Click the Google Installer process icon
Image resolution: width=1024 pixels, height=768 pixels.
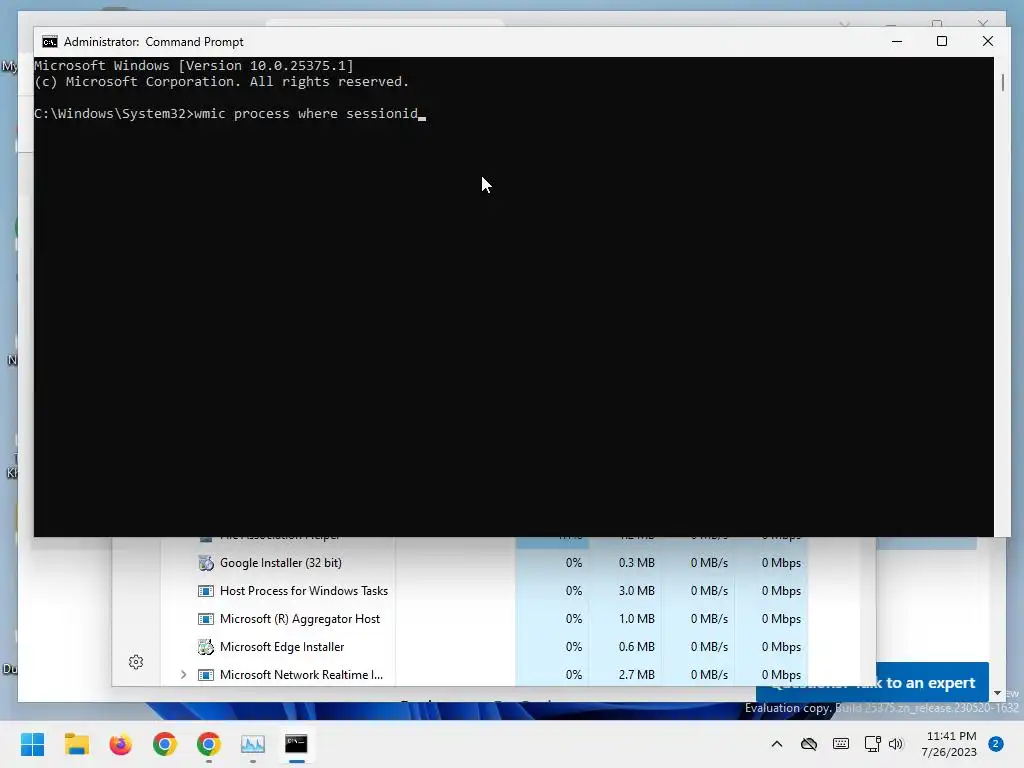(x=206, y=562)
